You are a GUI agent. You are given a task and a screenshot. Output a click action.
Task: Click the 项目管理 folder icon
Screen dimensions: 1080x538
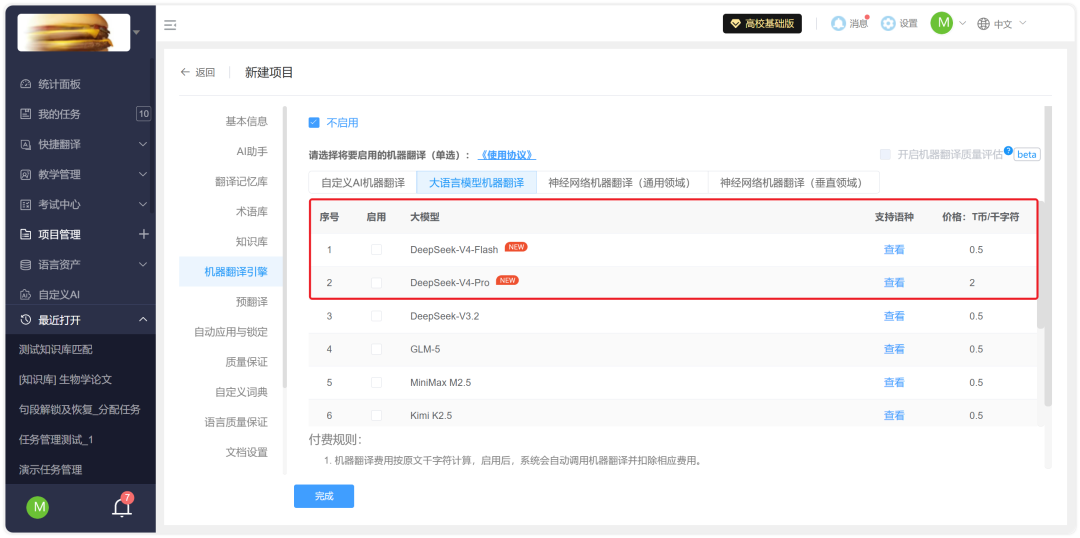[25, 234]
